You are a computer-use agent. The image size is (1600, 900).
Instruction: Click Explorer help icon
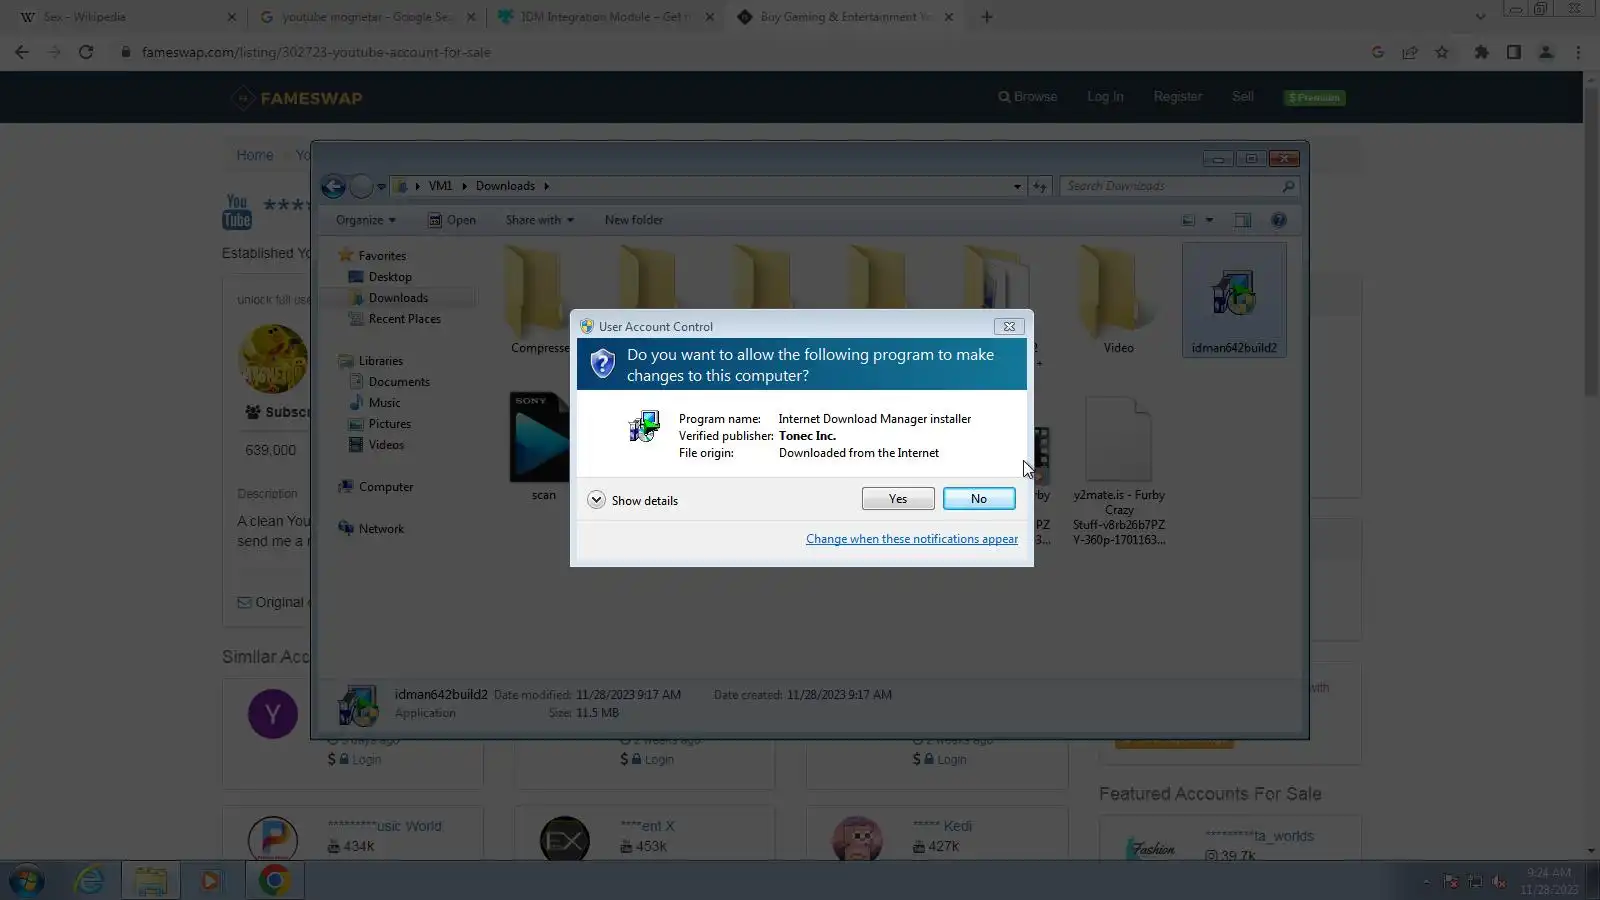[1278, 220]
